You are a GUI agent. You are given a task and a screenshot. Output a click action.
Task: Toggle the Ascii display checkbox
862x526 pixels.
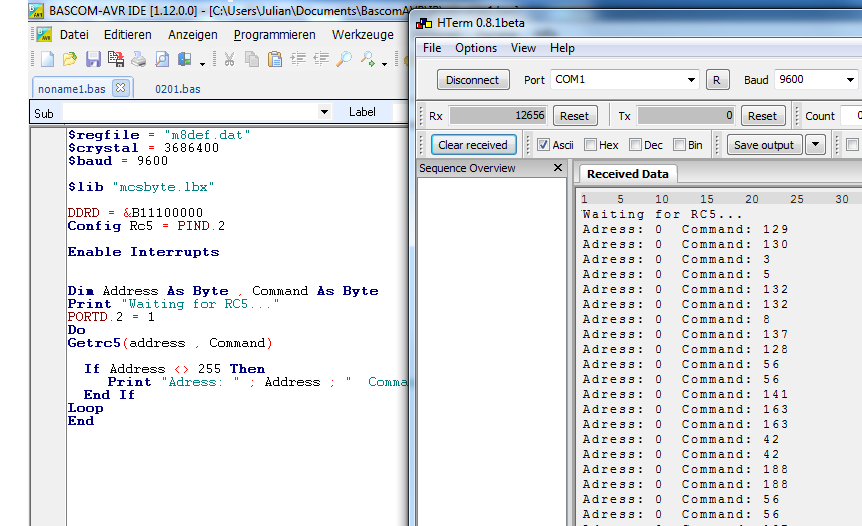(543, 145)
